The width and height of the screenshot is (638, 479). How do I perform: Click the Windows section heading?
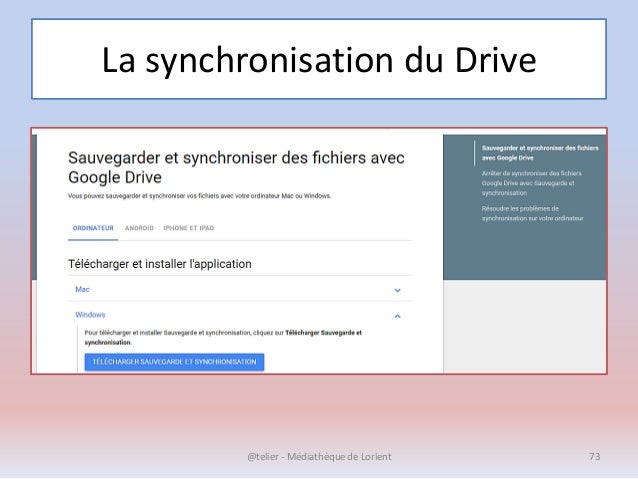pyautogui.click(x=90, y=315)
